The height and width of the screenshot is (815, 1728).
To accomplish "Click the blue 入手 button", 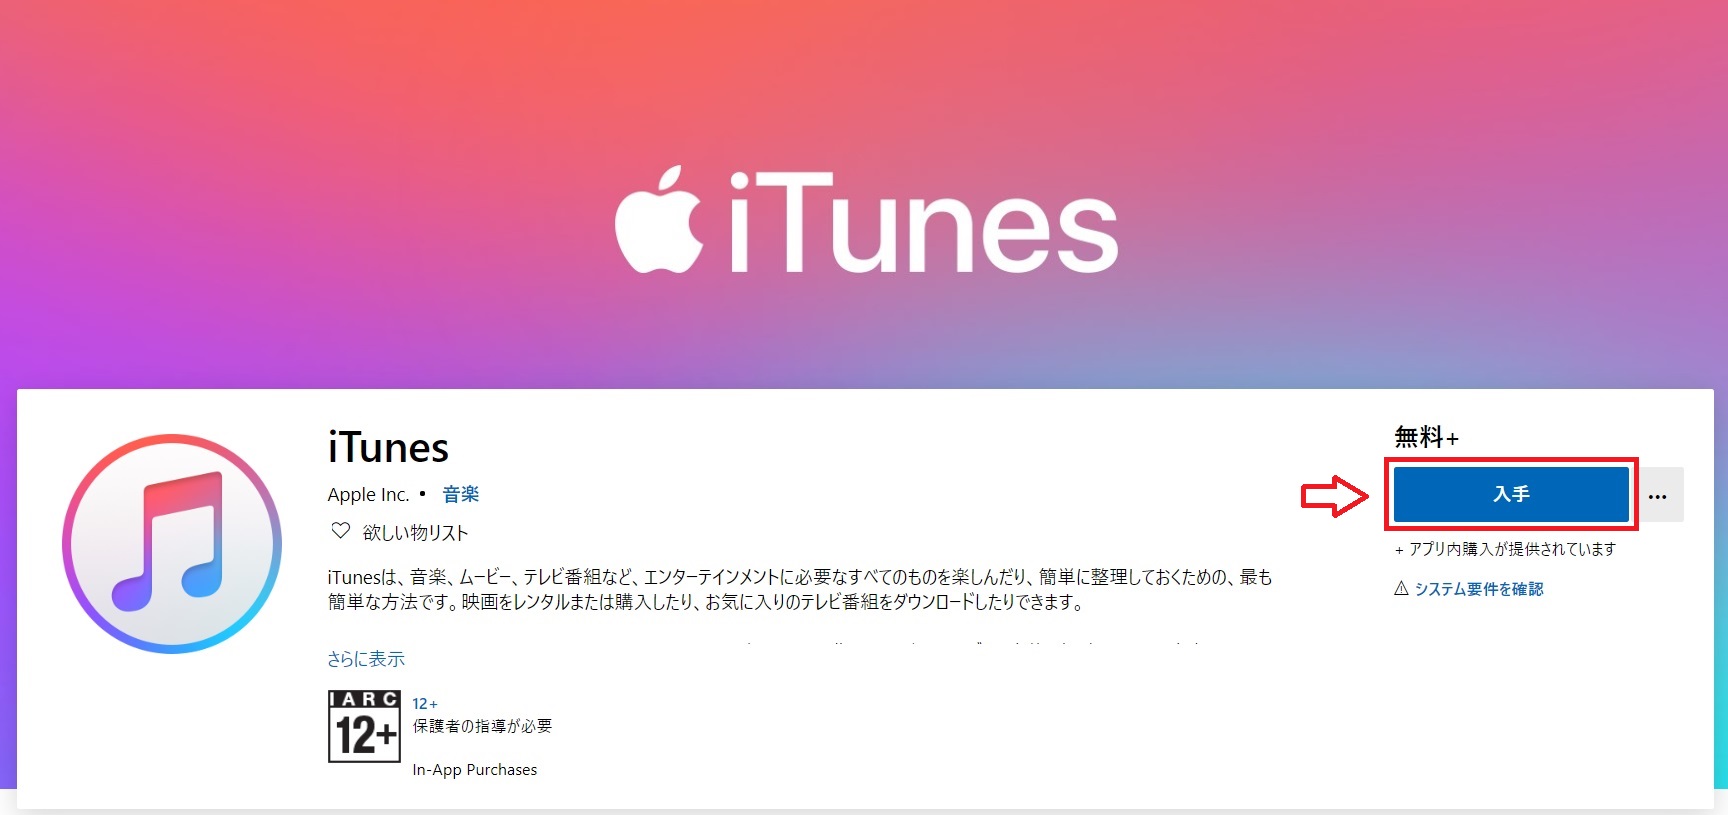I will (x=1511, y=494).
